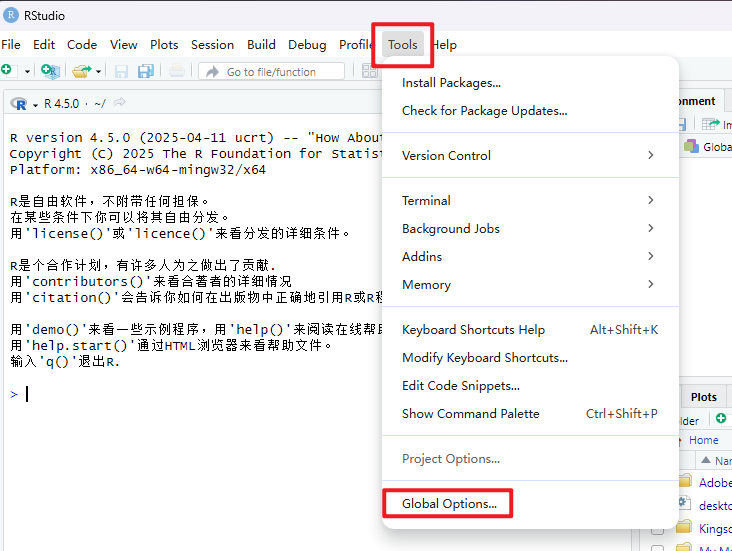This screenshot has height=551, width=732.
Task: Click the workspace panes grid icon
Action: click(368, 71)
